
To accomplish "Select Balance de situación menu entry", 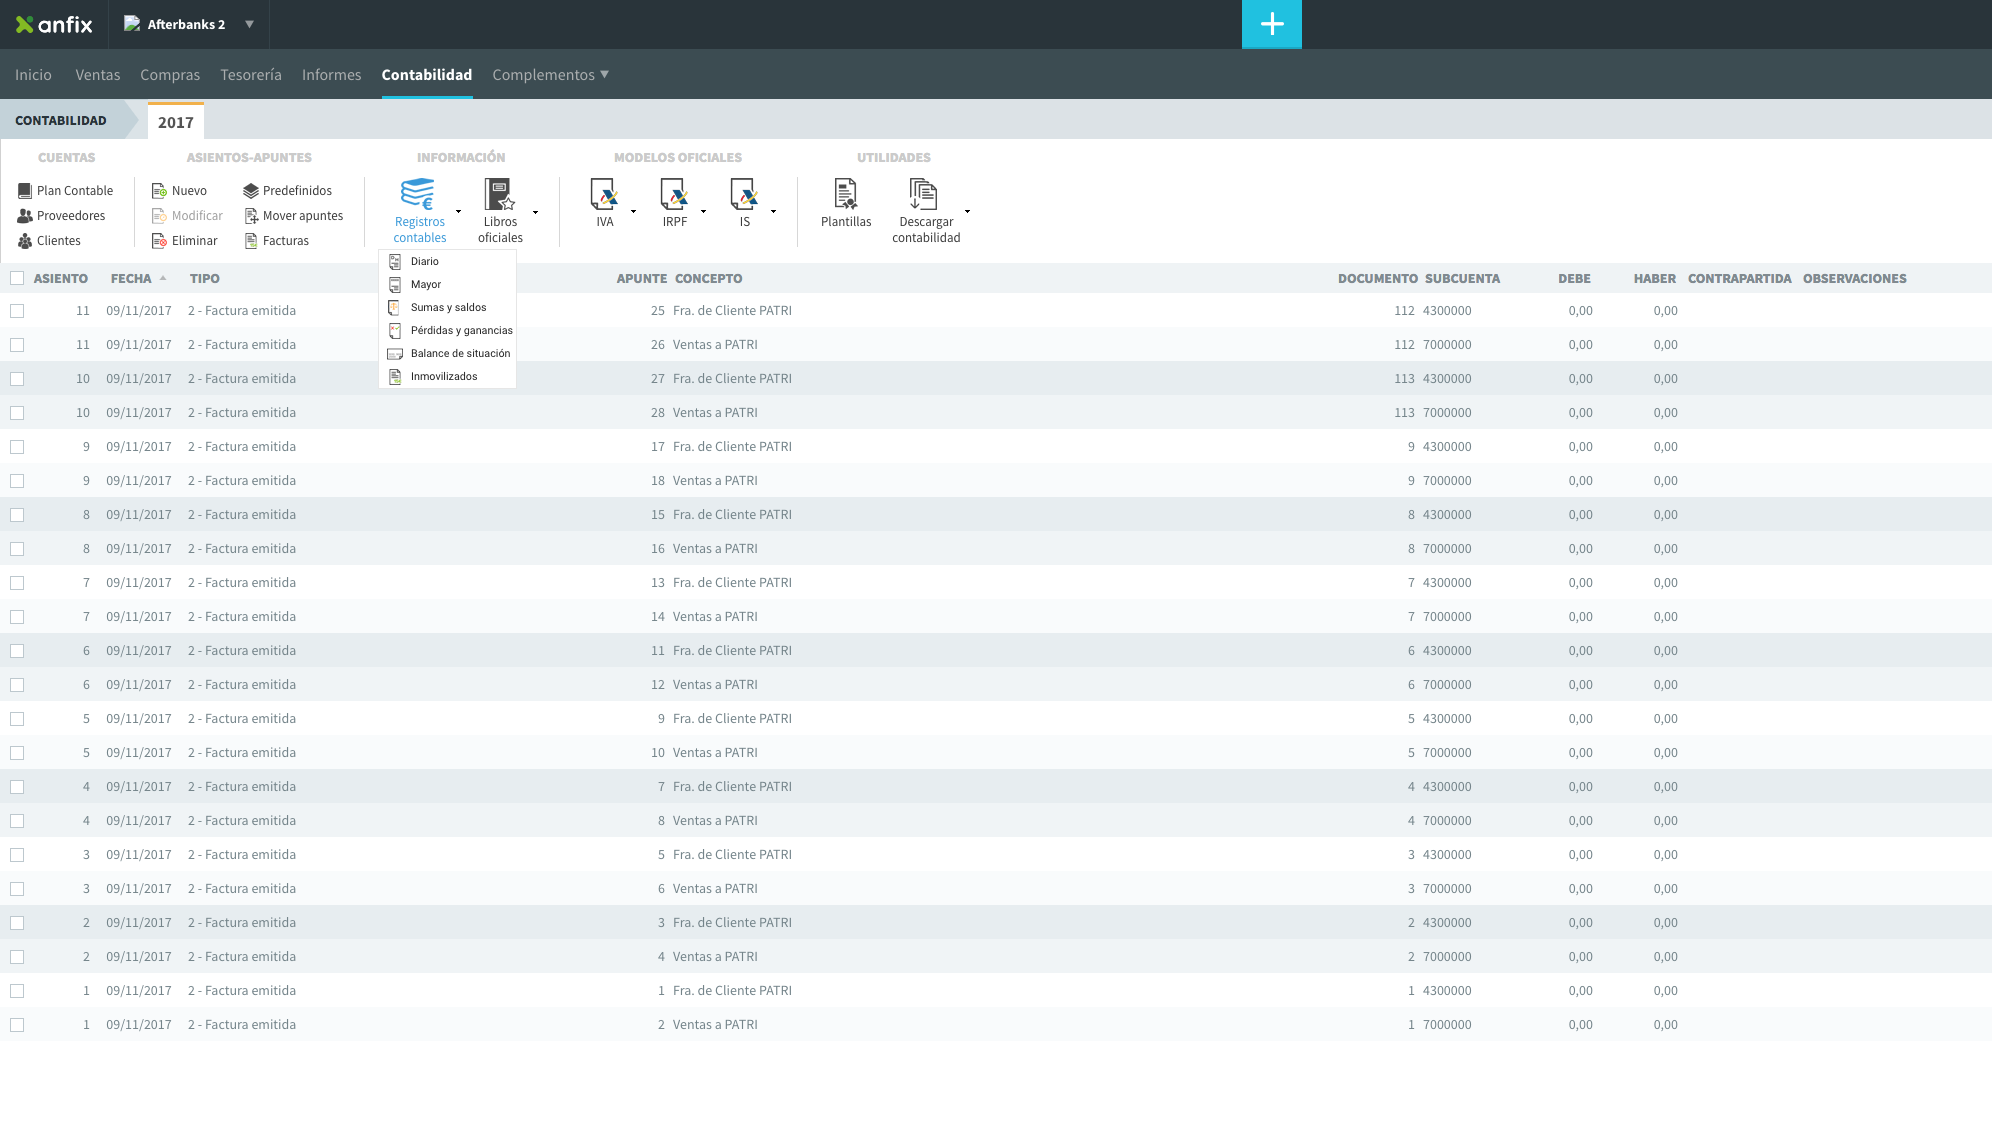I will pyautogui.click(x=460, y=353).
